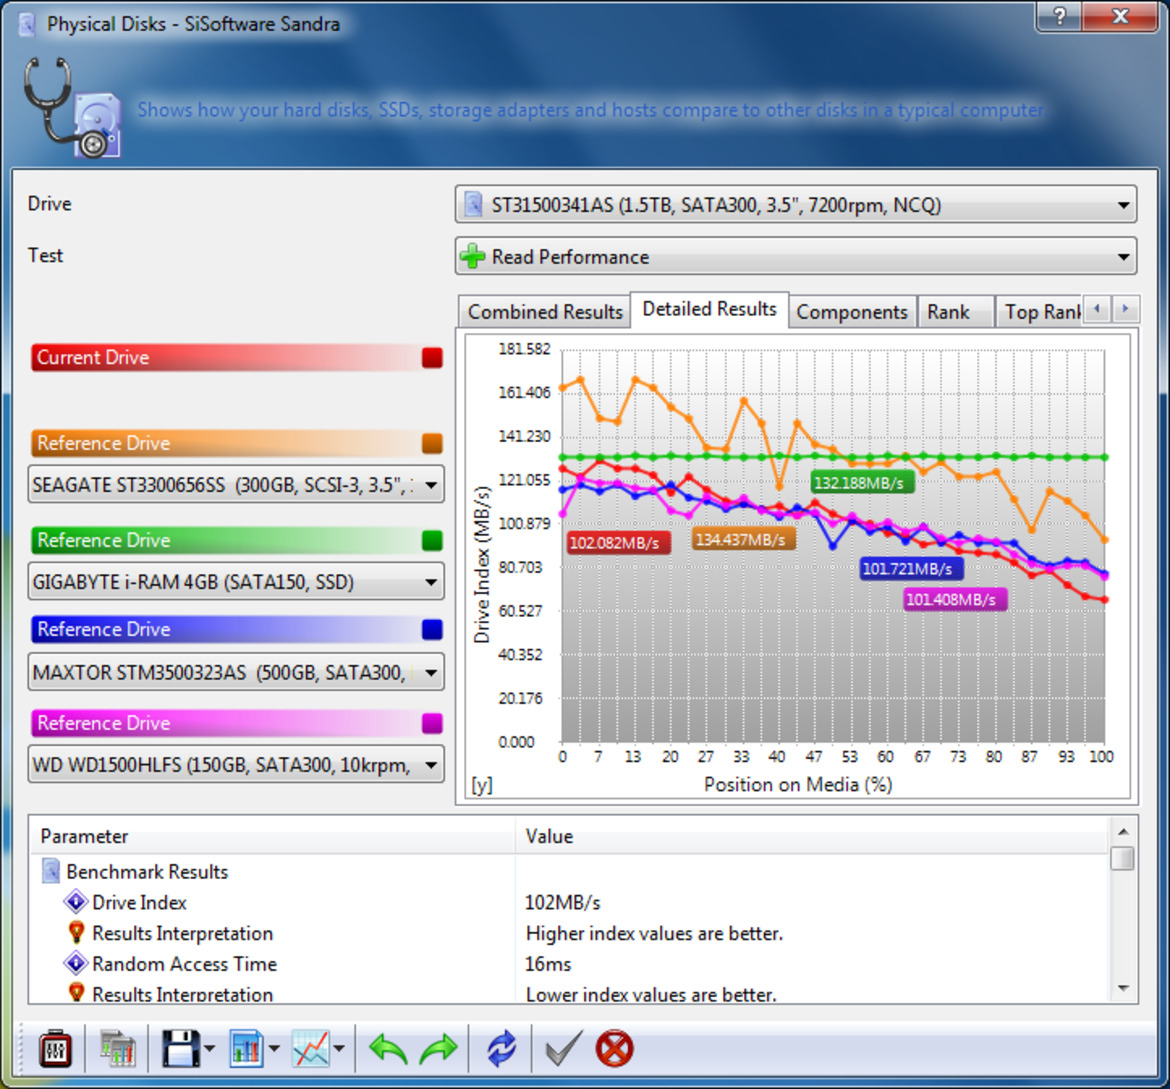Switch to the Rank tab
This screenshot has width=1170, height=1089.
tap(954, 312)
